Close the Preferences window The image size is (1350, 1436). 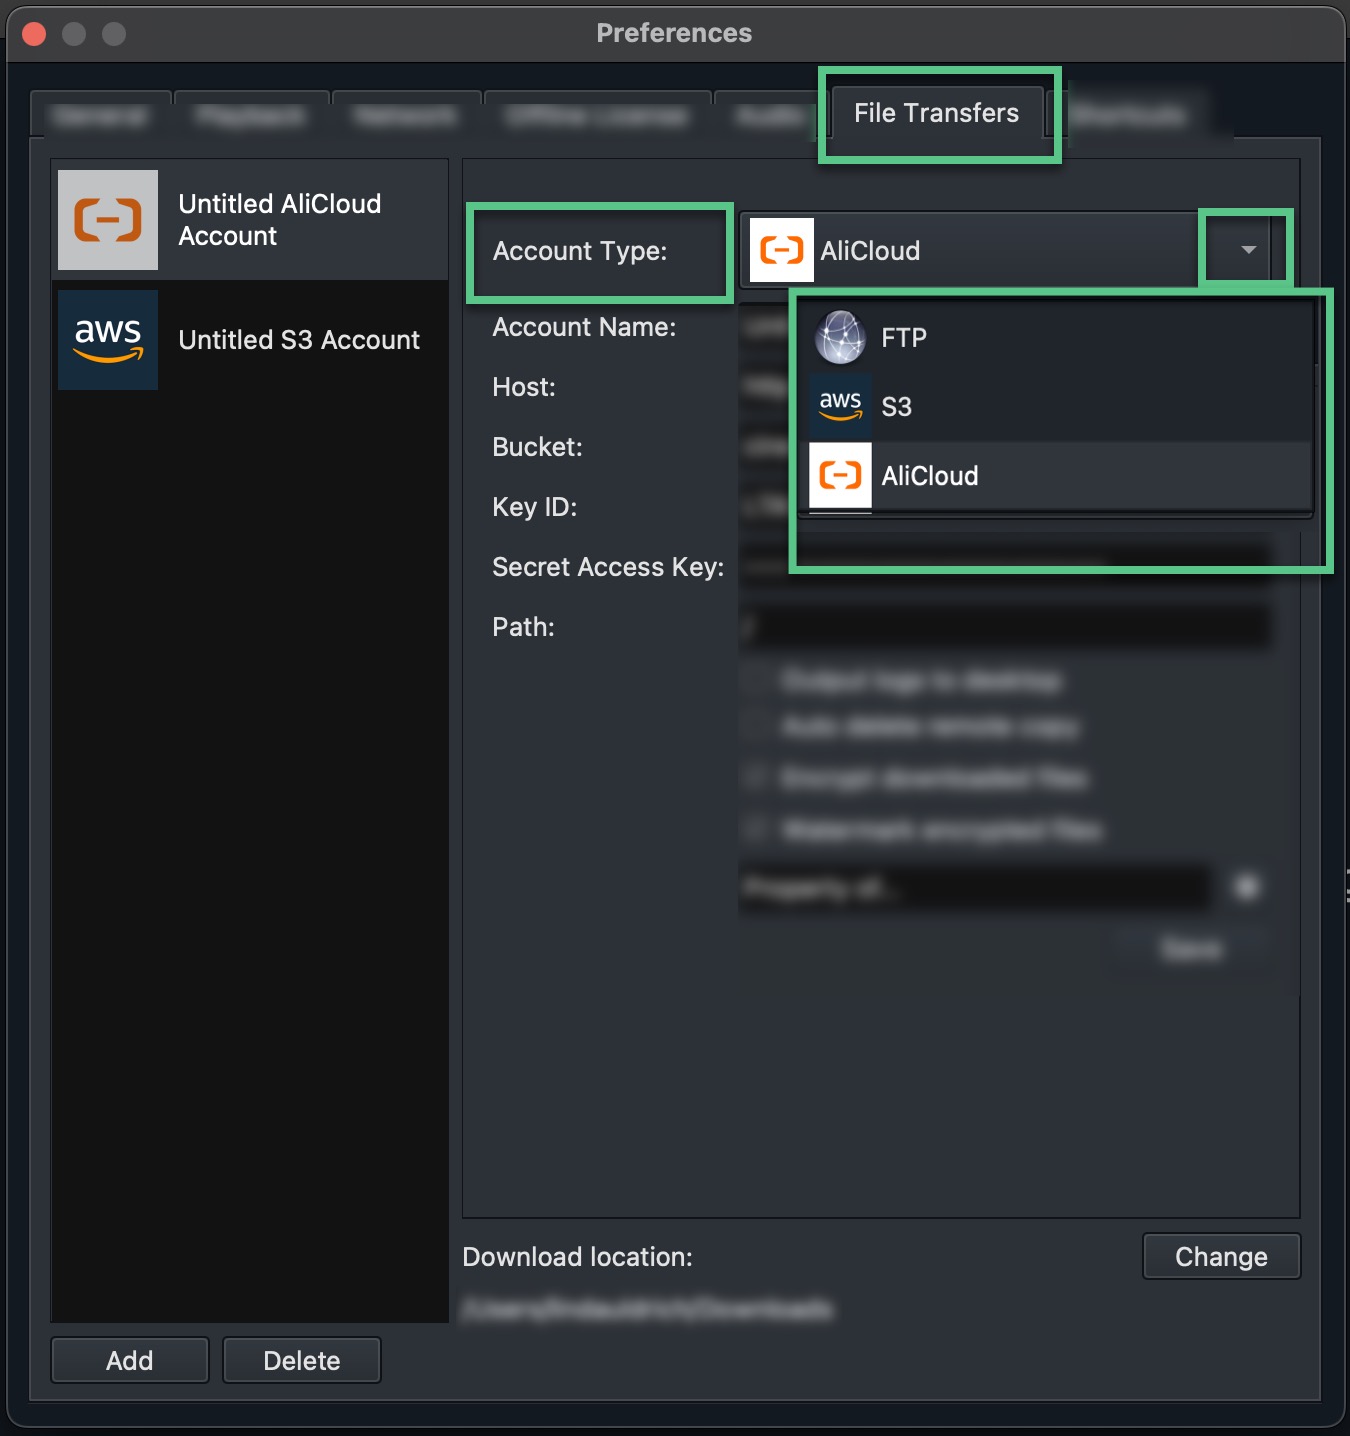coord(34,34)
